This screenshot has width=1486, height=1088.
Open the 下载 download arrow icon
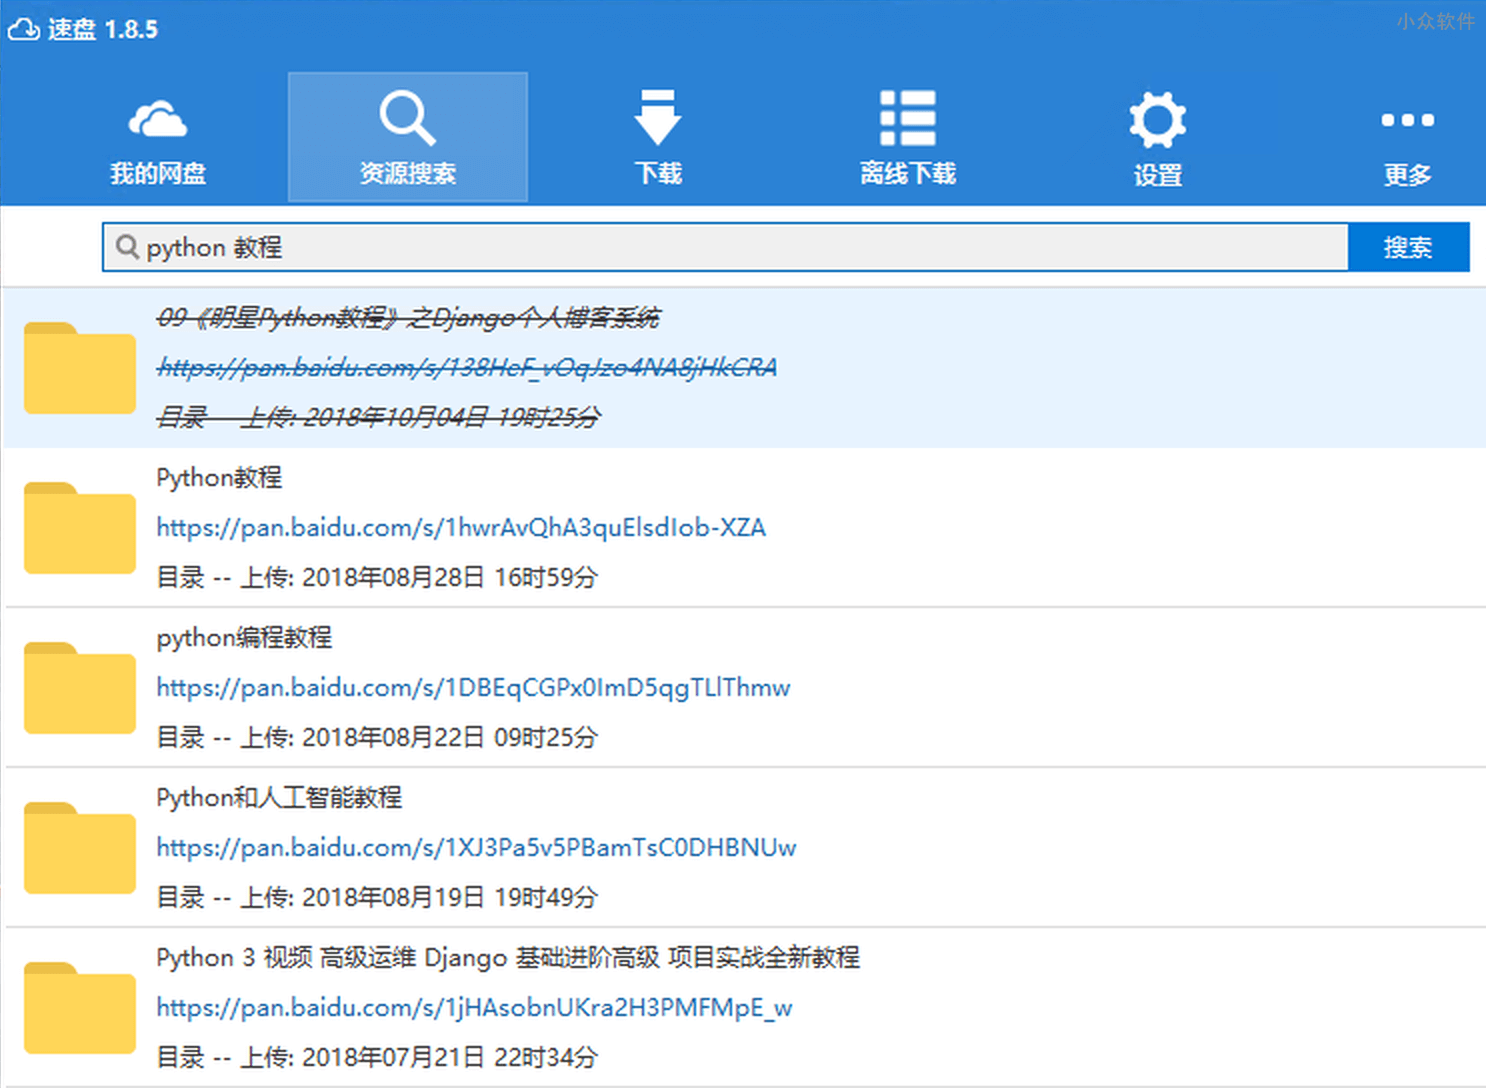(x=657, y=118)
